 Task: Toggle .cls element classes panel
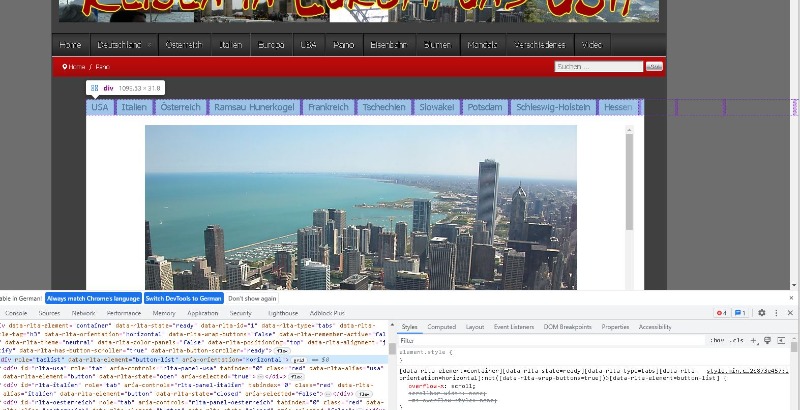[x=736, y=341]
